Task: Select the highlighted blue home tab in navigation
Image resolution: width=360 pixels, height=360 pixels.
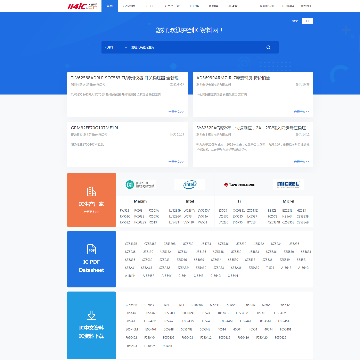Action: (x=110, y=6)
